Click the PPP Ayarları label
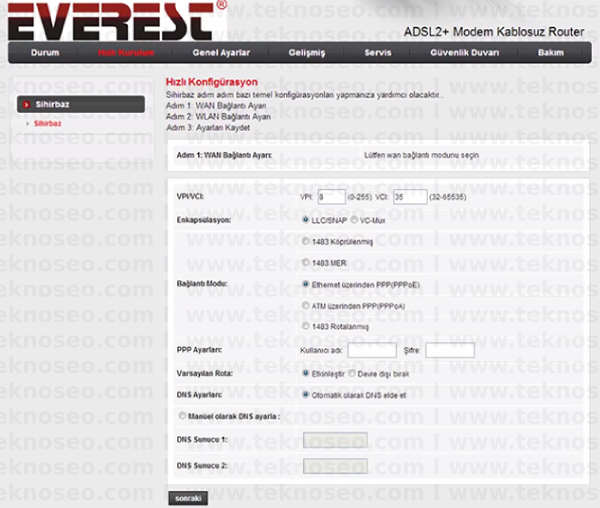Screen dimensions: 600x508 pyautogui.click(x=199, y=350)
